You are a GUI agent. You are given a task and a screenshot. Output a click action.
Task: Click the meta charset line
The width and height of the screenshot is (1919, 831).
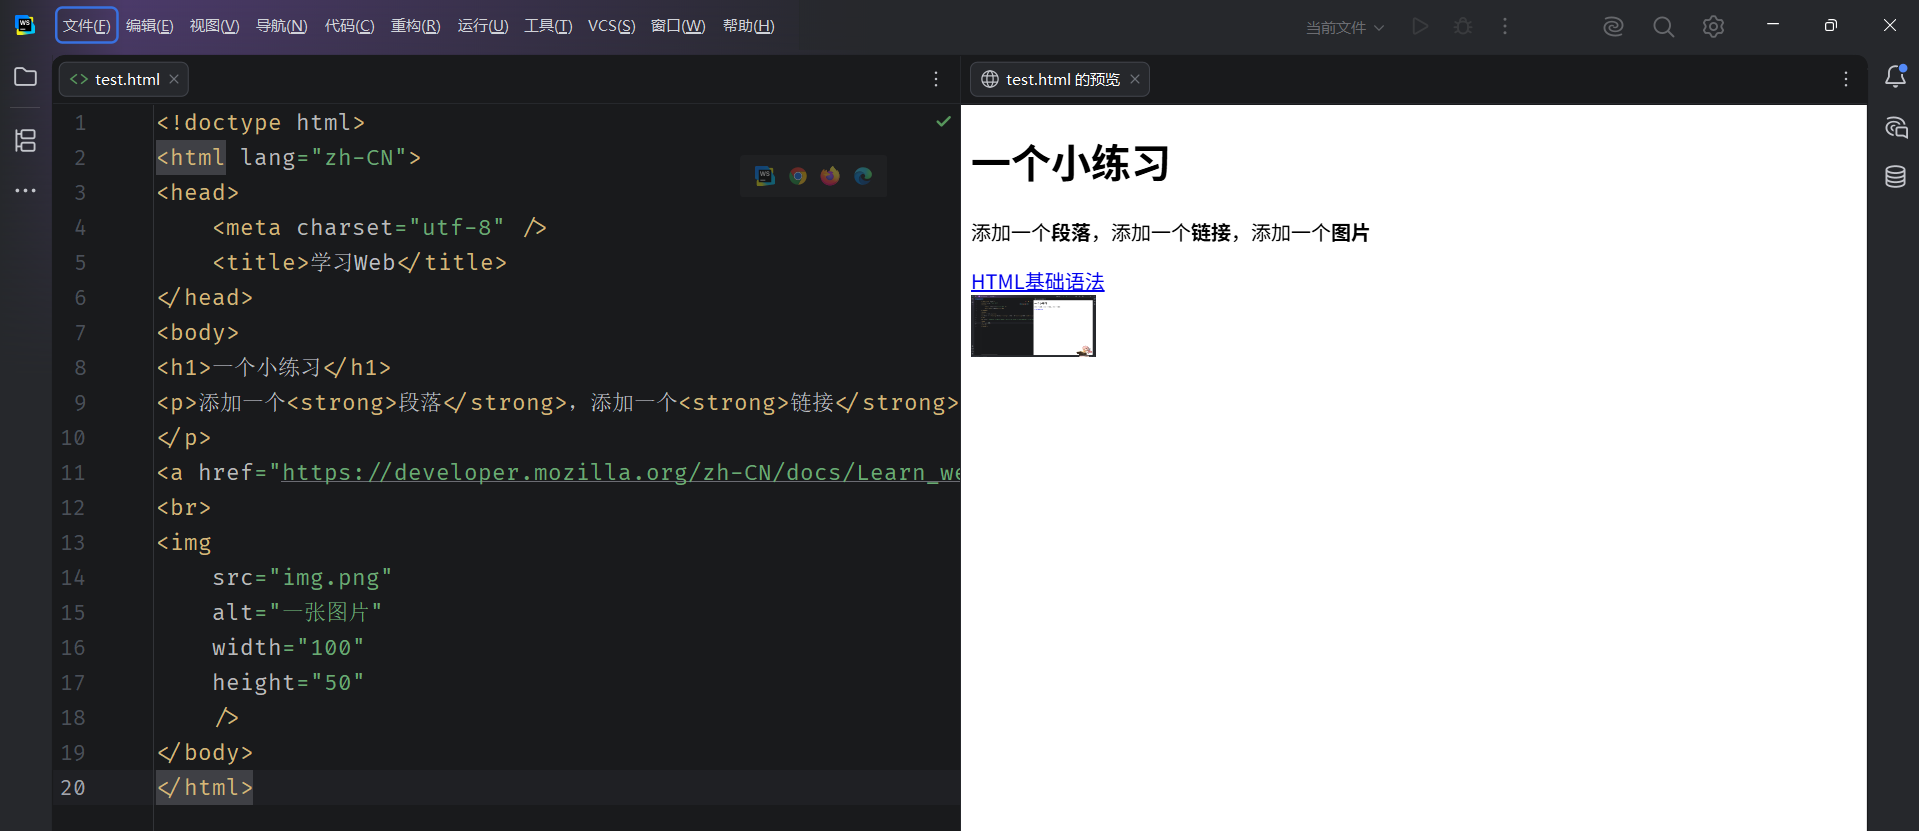(379, 228)
